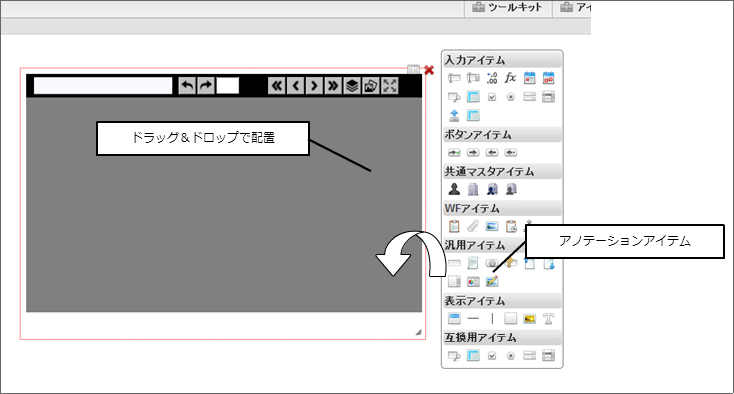This screenshot has height=394, width=734.
Task: Select the camera item in 汎用アイテム
Action: [492, 263]
